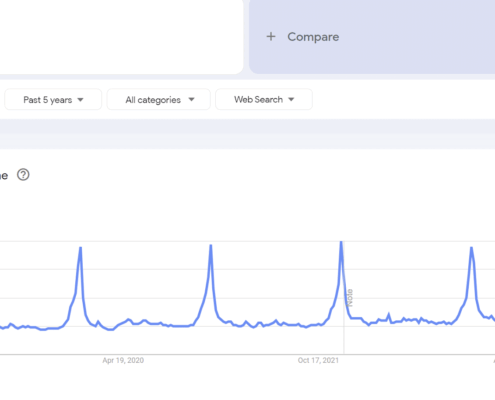Click the vertical Note marker on chart
This screenshot has width=495, height=400.
[349, 298]
